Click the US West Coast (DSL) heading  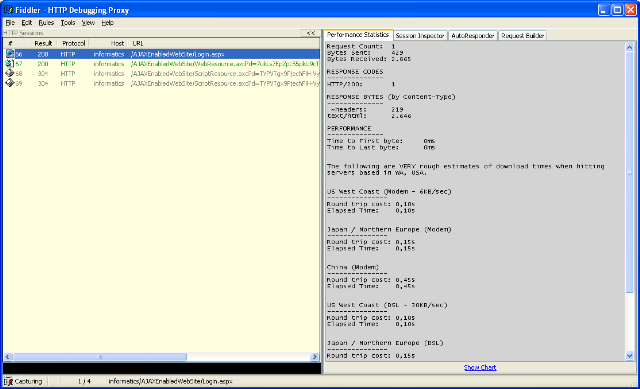pyautogui.click(x=387, y=305)
